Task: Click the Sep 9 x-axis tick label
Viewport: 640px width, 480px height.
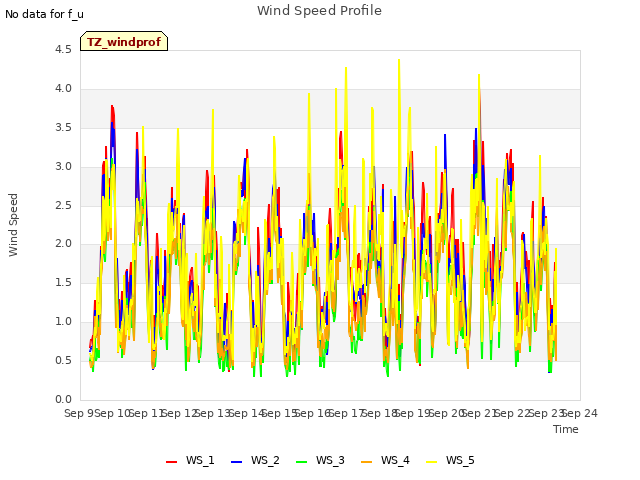Action: tap(79, 413)
